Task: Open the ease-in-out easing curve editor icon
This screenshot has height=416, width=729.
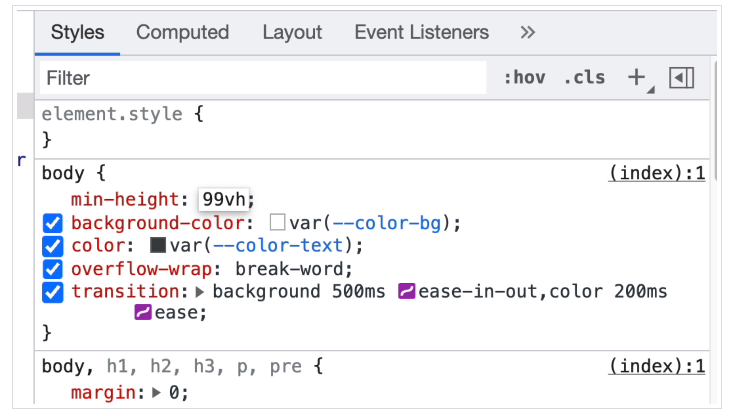Action: click(406, 292)
